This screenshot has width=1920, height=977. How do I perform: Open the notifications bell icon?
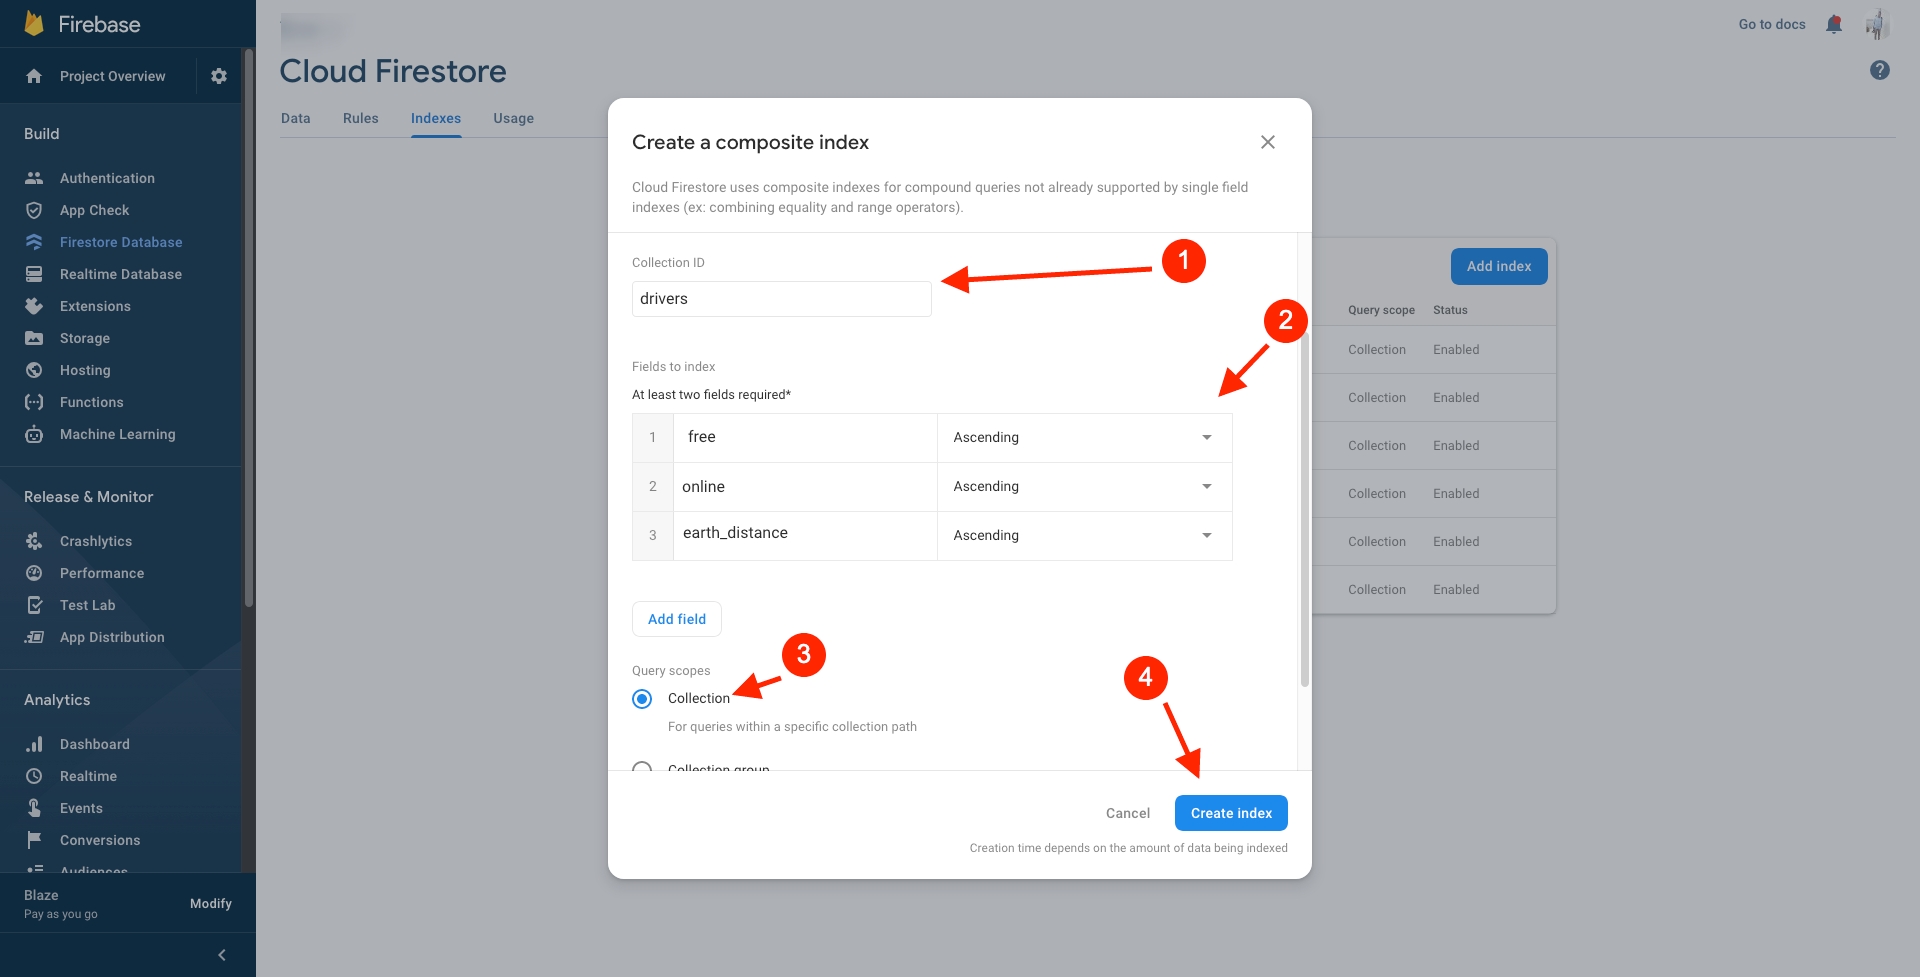[1833, 24]
